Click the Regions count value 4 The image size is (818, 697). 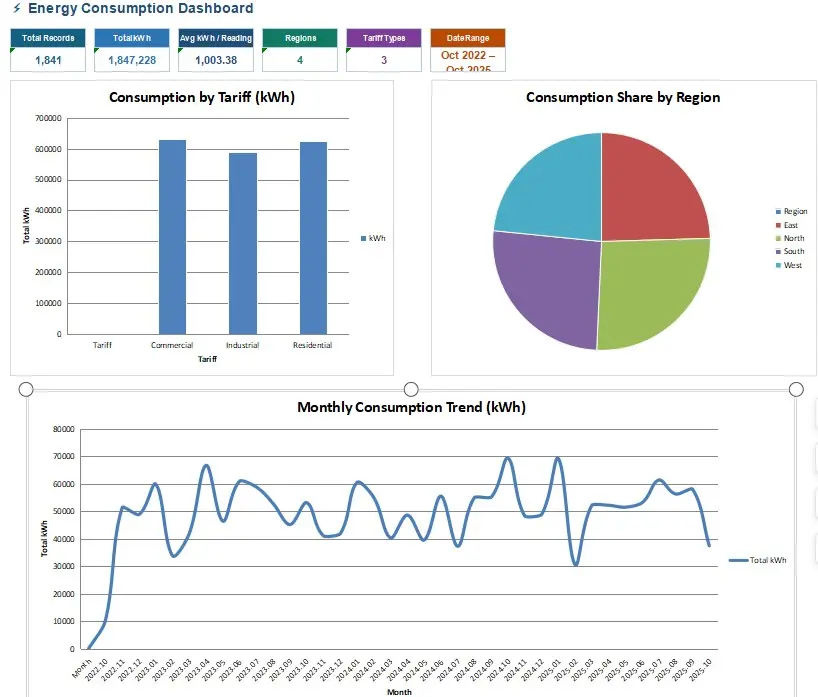[300, 60]
